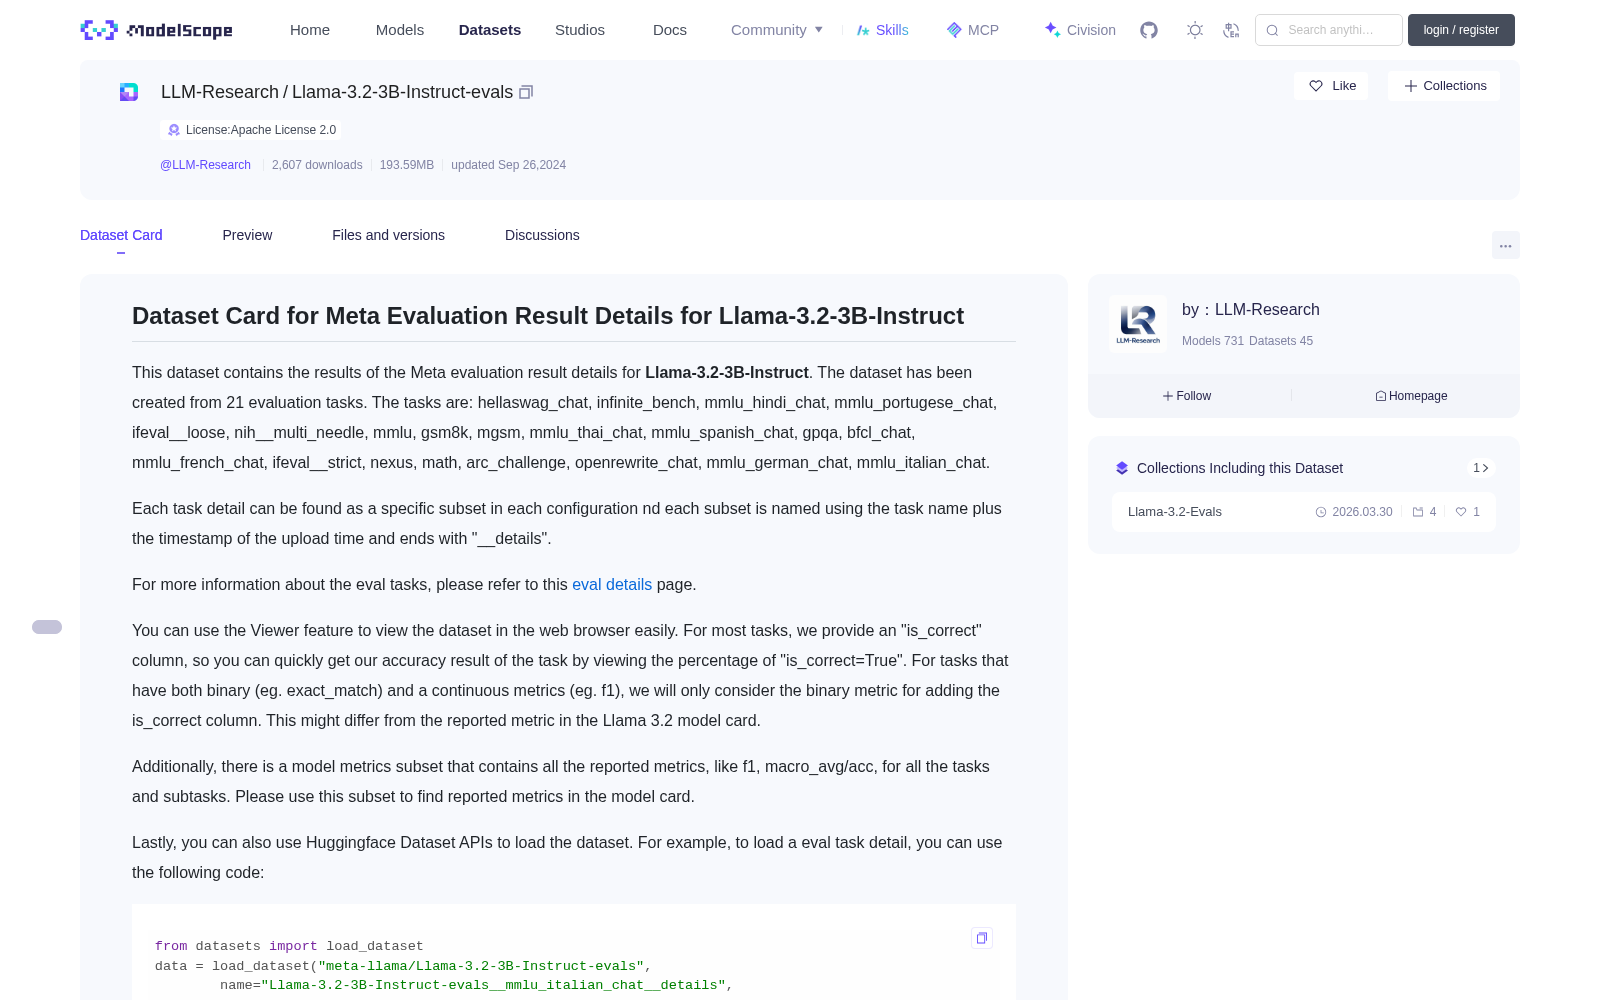Open the Studios nav item
This screenshot has height=1000, width=1600.
[x=580, y=30]
